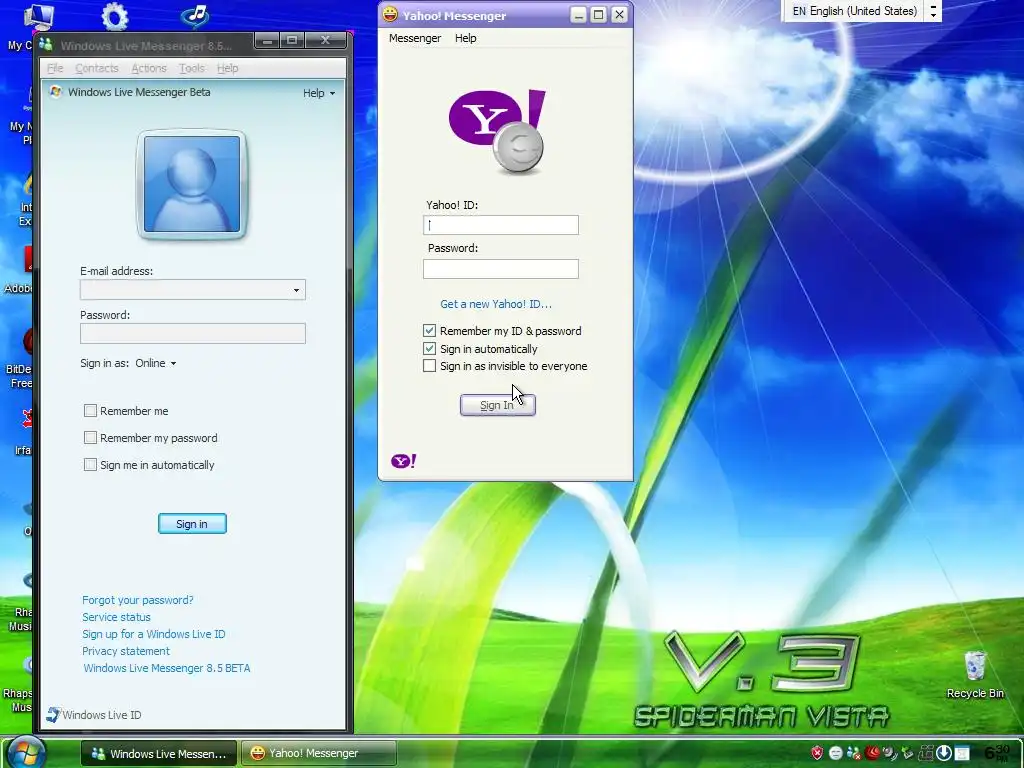Enable Sign me in automatically checkbox

[90, 464]
